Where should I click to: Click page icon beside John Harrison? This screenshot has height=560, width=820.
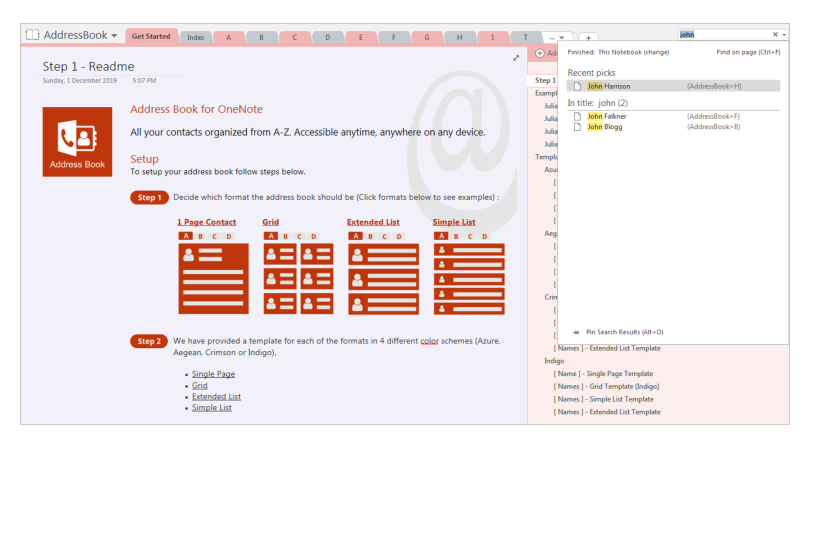pos(577,86)
